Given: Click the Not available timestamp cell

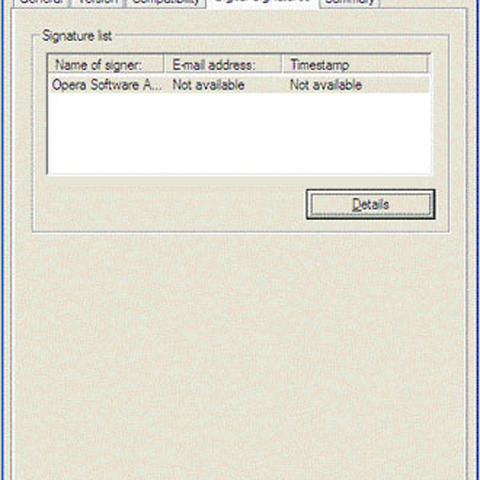Looking at the screenshot, I should (326, 85).
